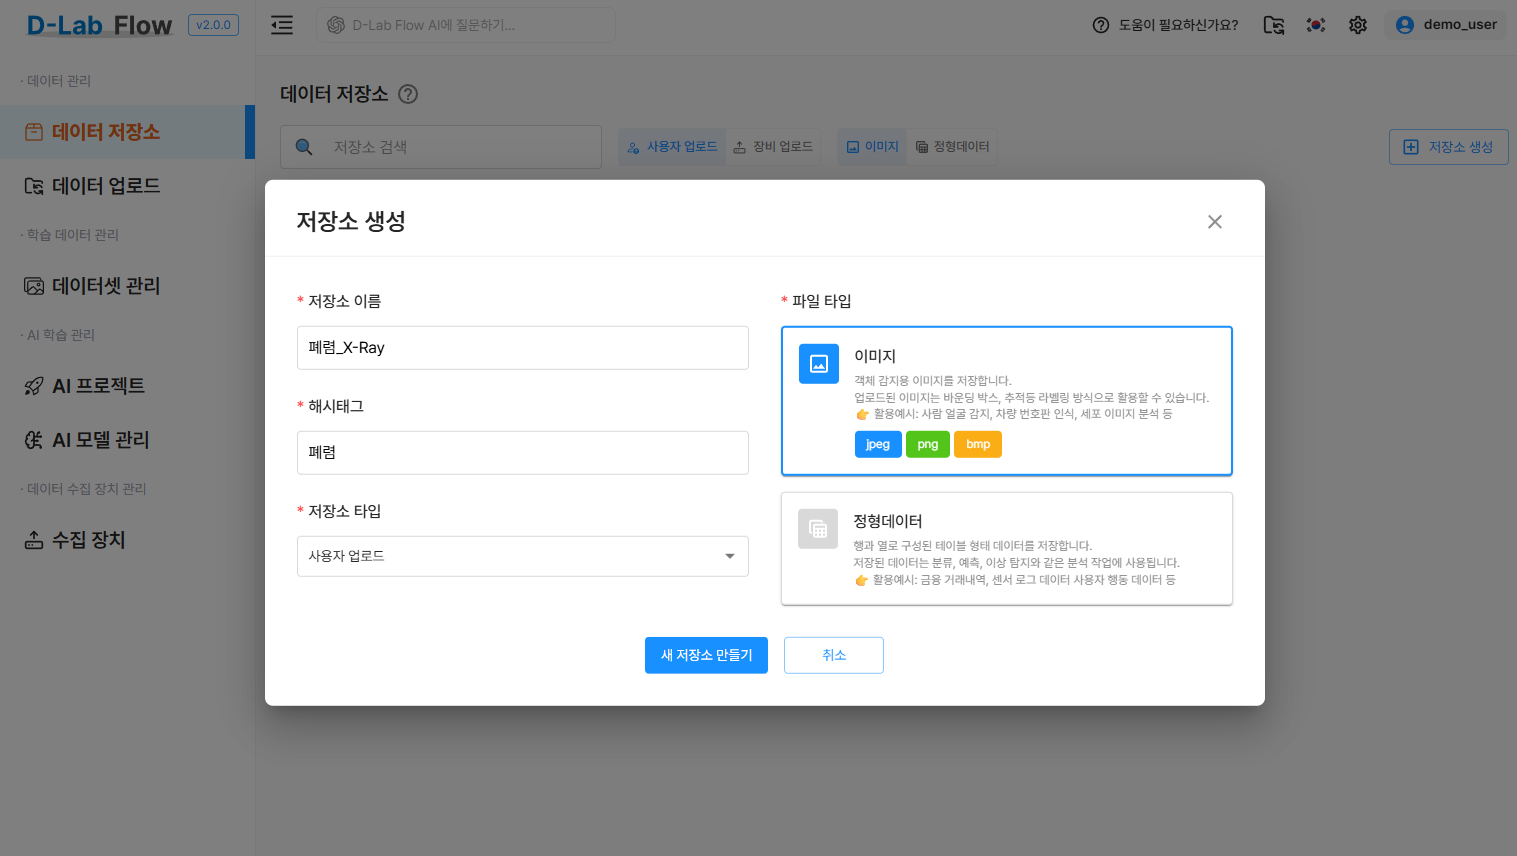
Task: Toggle the 사용자 업로드 filter
Action: (672, 146)
